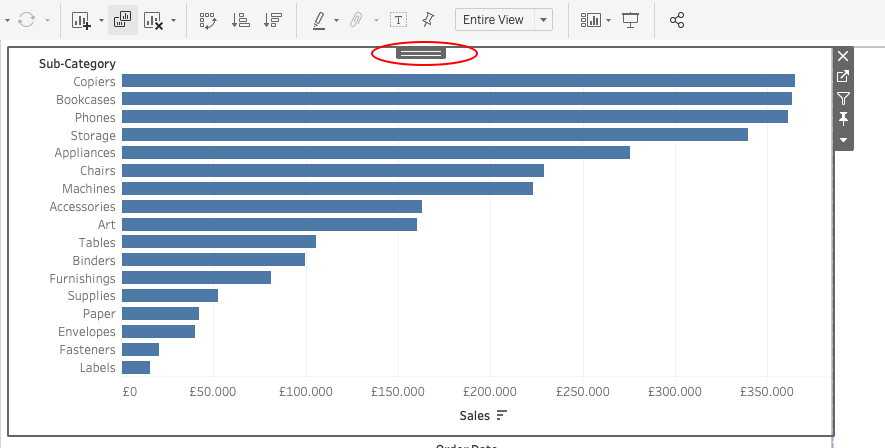Image resolution: width=885 pixels, height=448 pixels.
Task: Select the Furnishings bar
Action: click(x=196, y=278)
